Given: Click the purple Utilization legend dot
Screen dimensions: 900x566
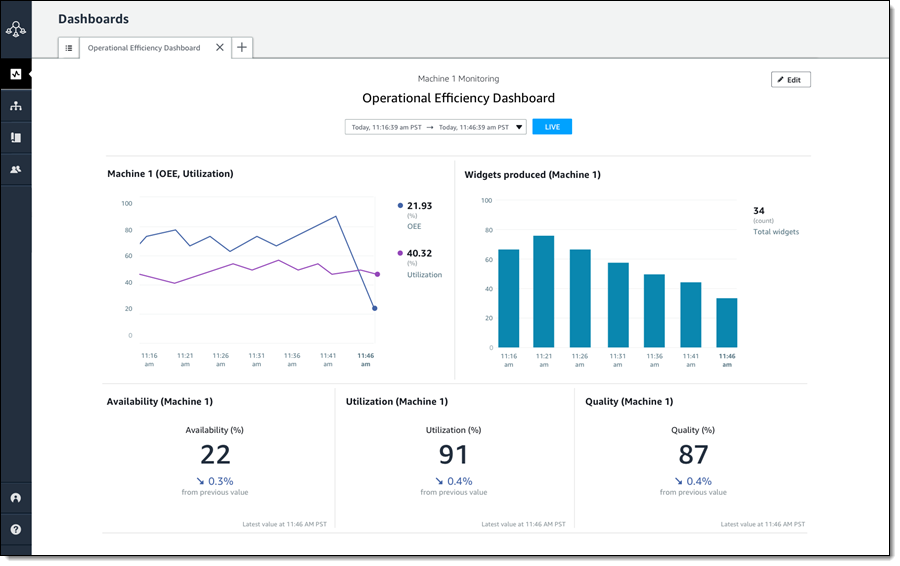Looking at the screenshot, I should pos(400,254).
